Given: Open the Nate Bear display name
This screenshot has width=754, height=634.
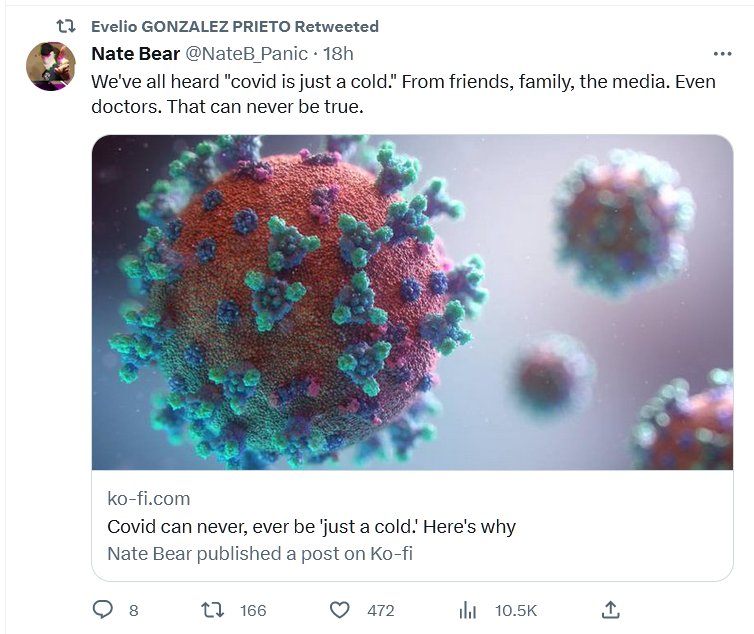Looking at the screenshot, I should [135, 53].
